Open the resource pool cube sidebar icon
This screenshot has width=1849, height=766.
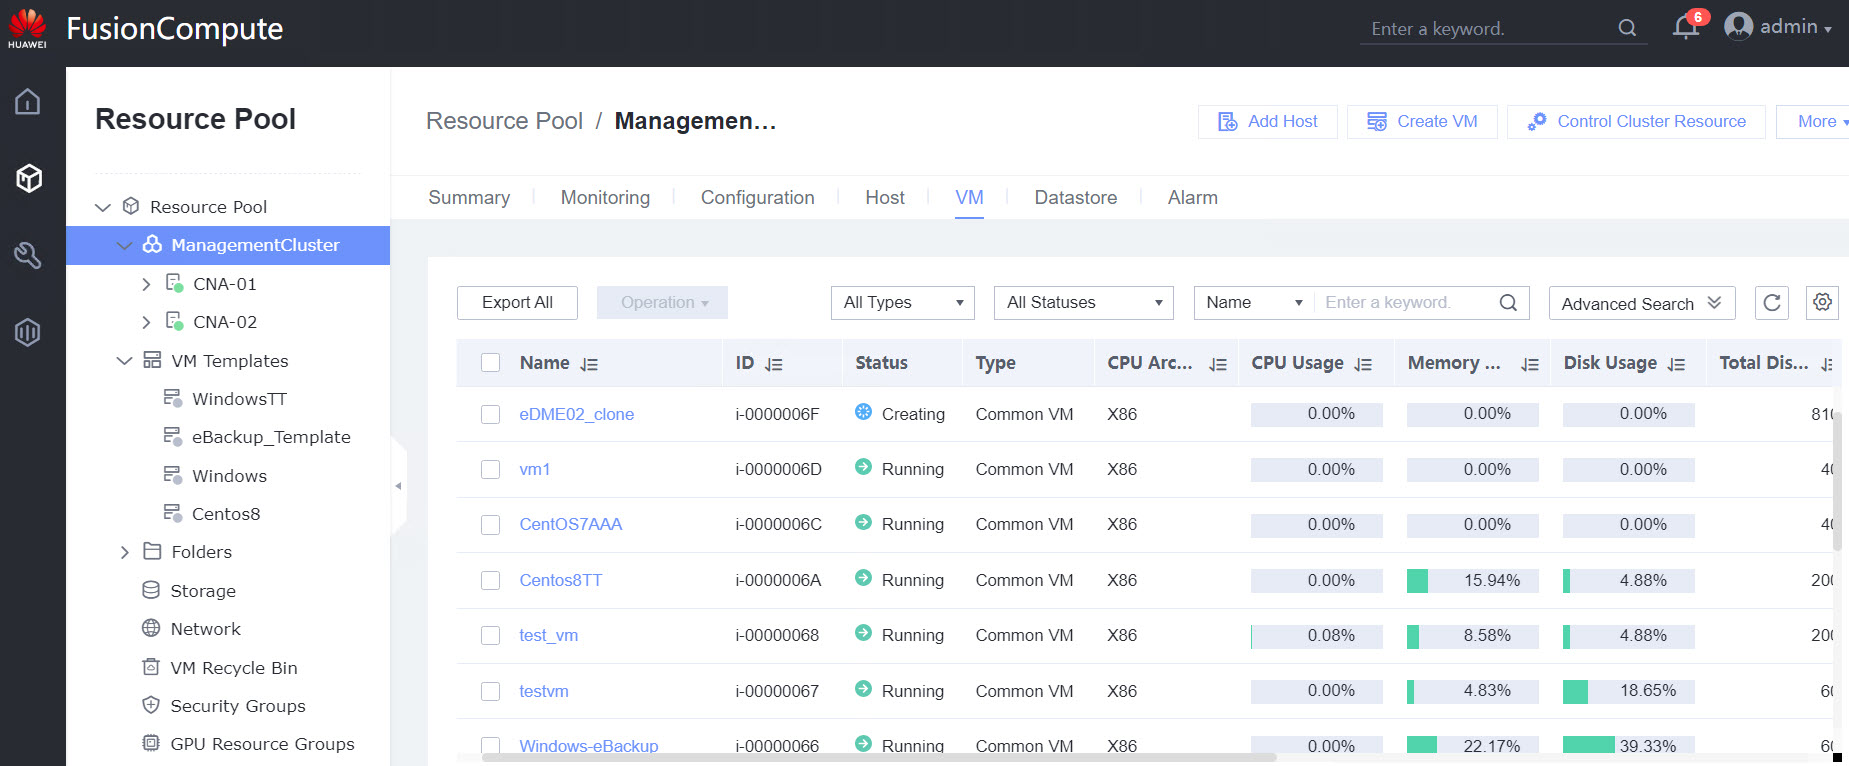[28, 178]
